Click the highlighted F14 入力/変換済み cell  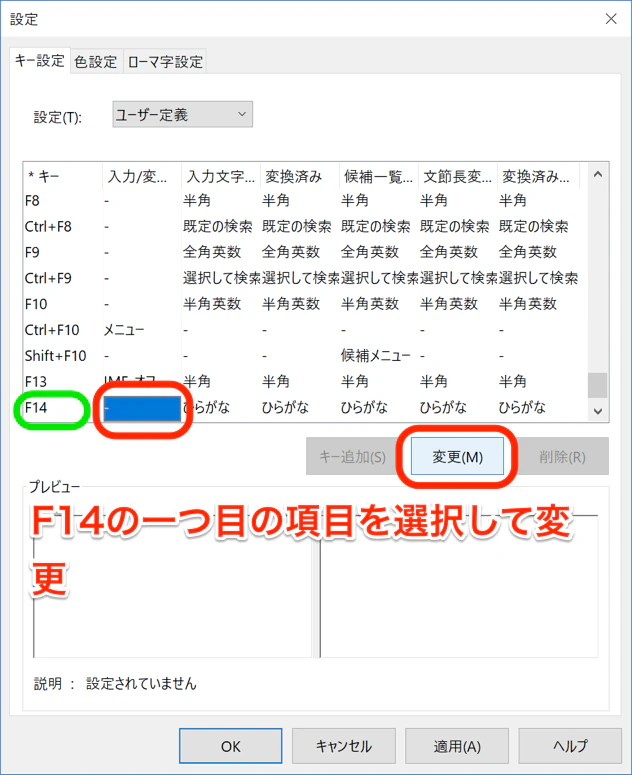(x=142, y=408)
